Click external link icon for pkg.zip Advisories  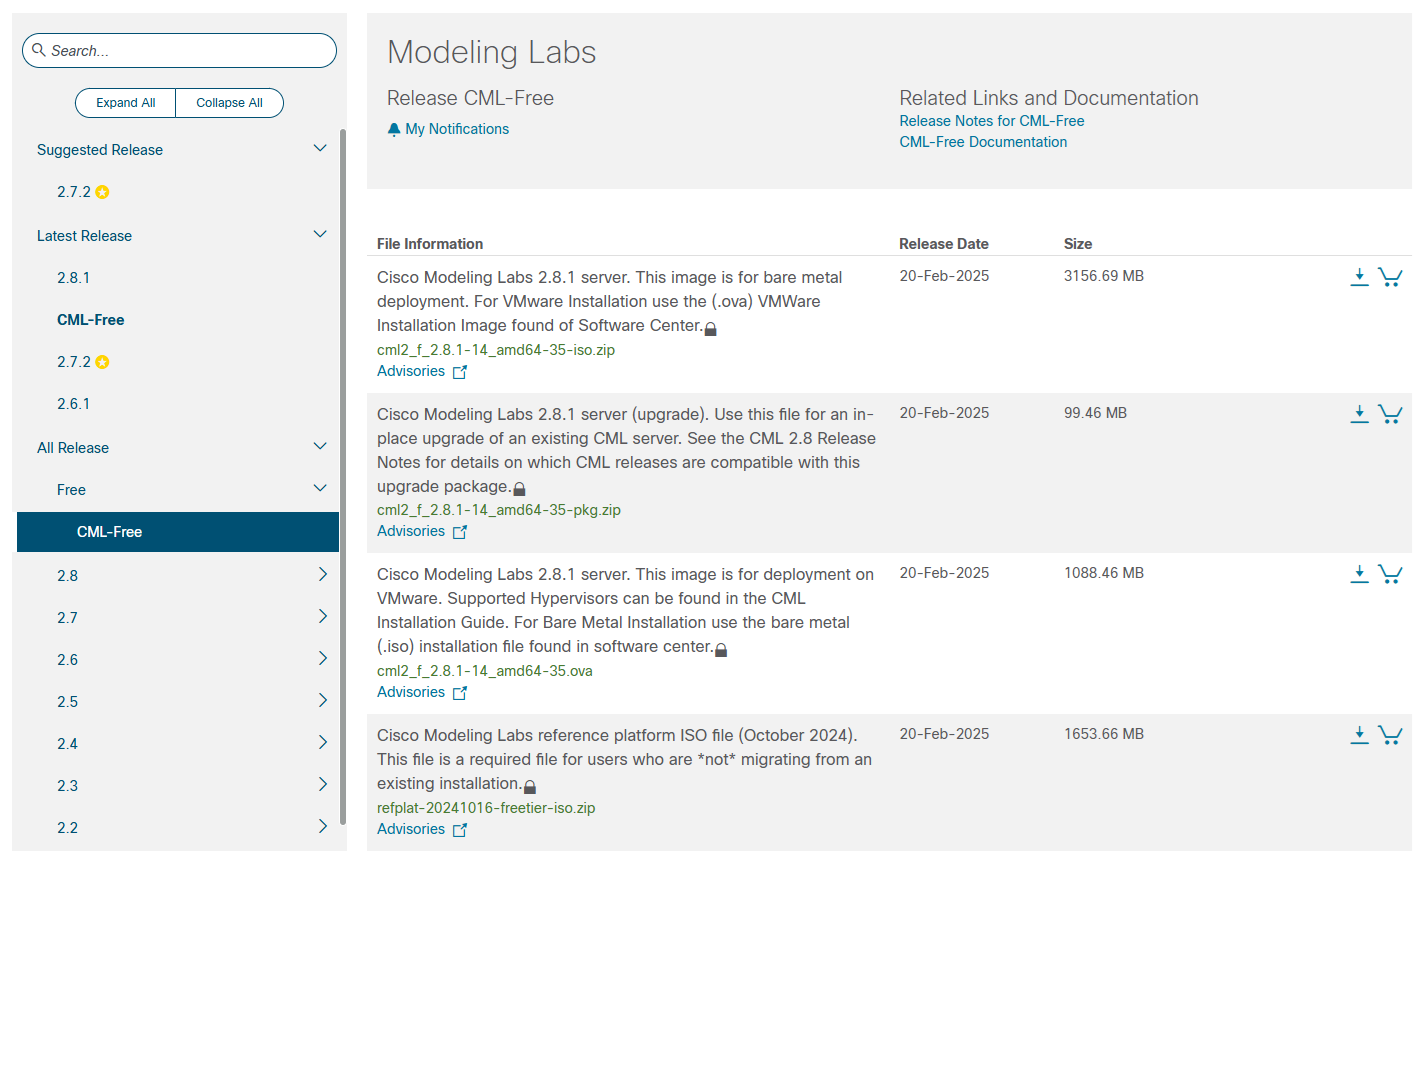click(460, 532)
